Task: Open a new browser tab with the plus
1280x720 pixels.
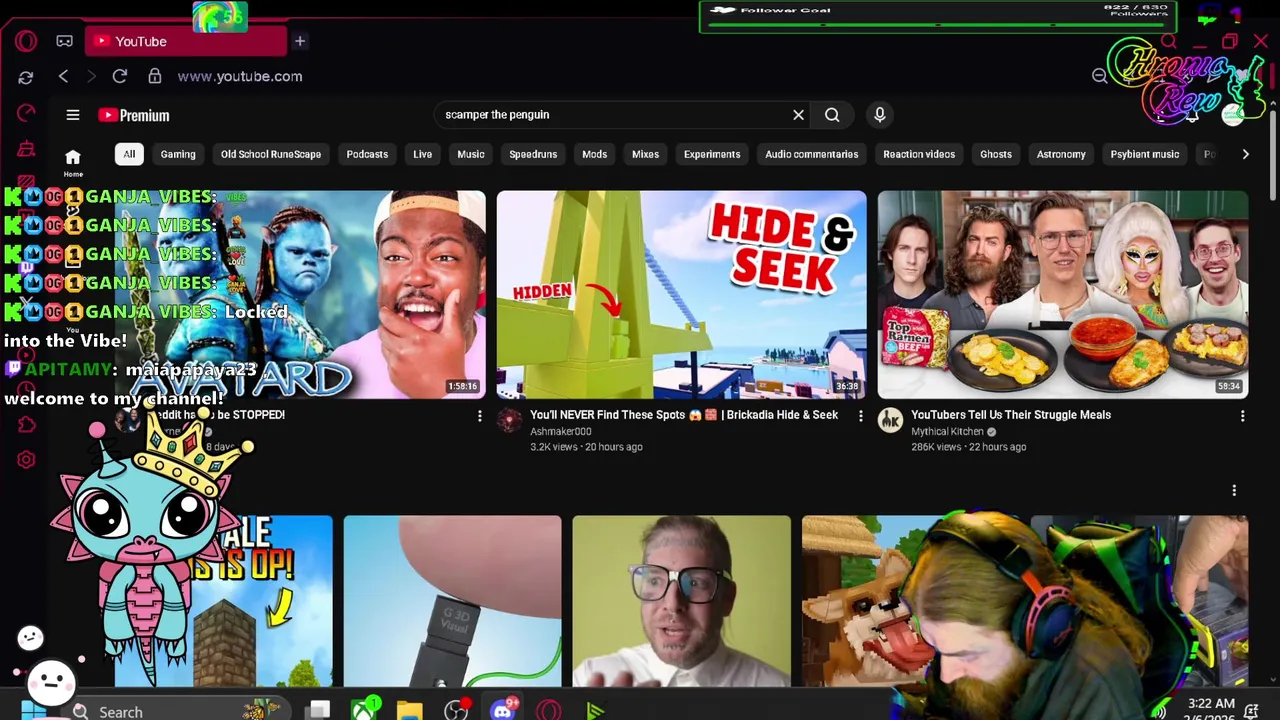Action: 299,41
